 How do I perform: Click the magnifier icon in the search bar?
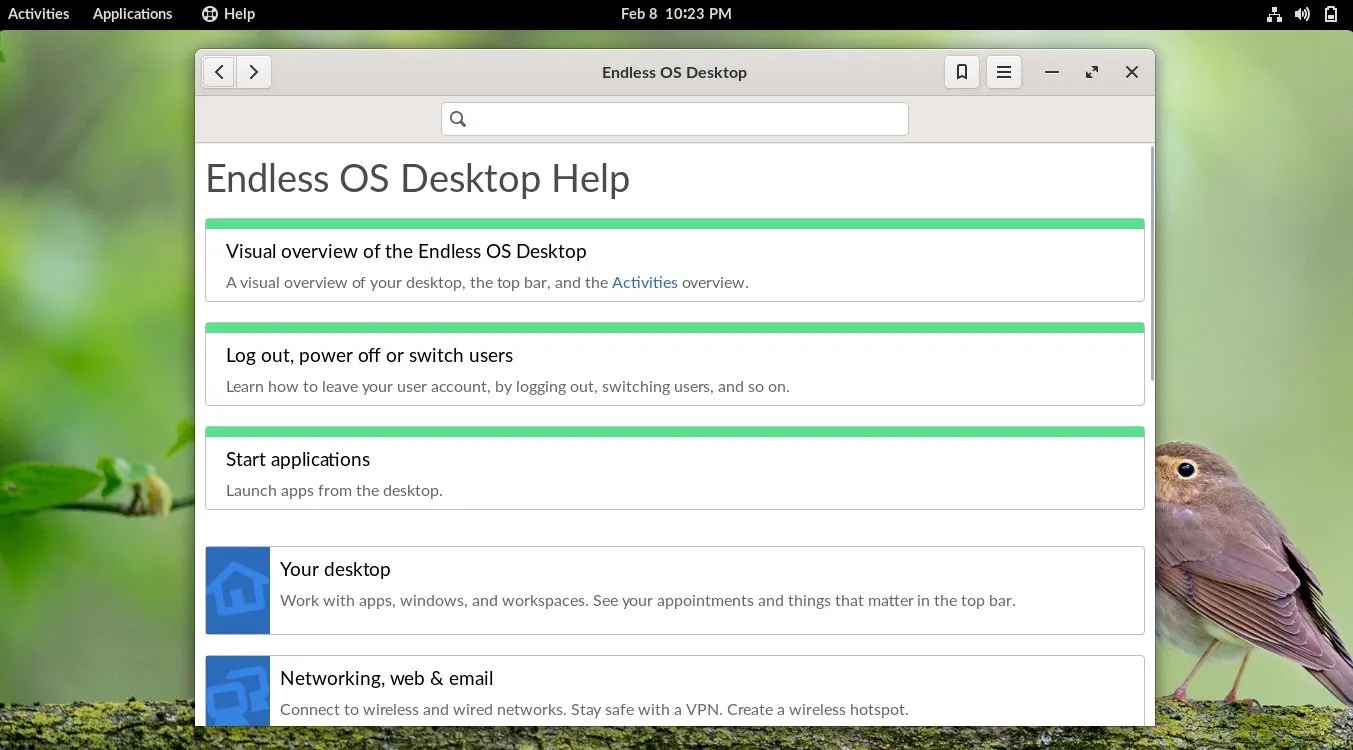point(457,119)
